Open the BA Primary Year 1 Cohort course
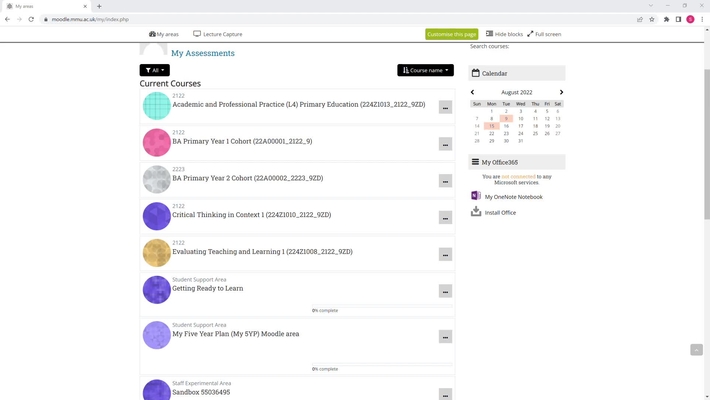This screenshot has width=710, height=400. 242,141
